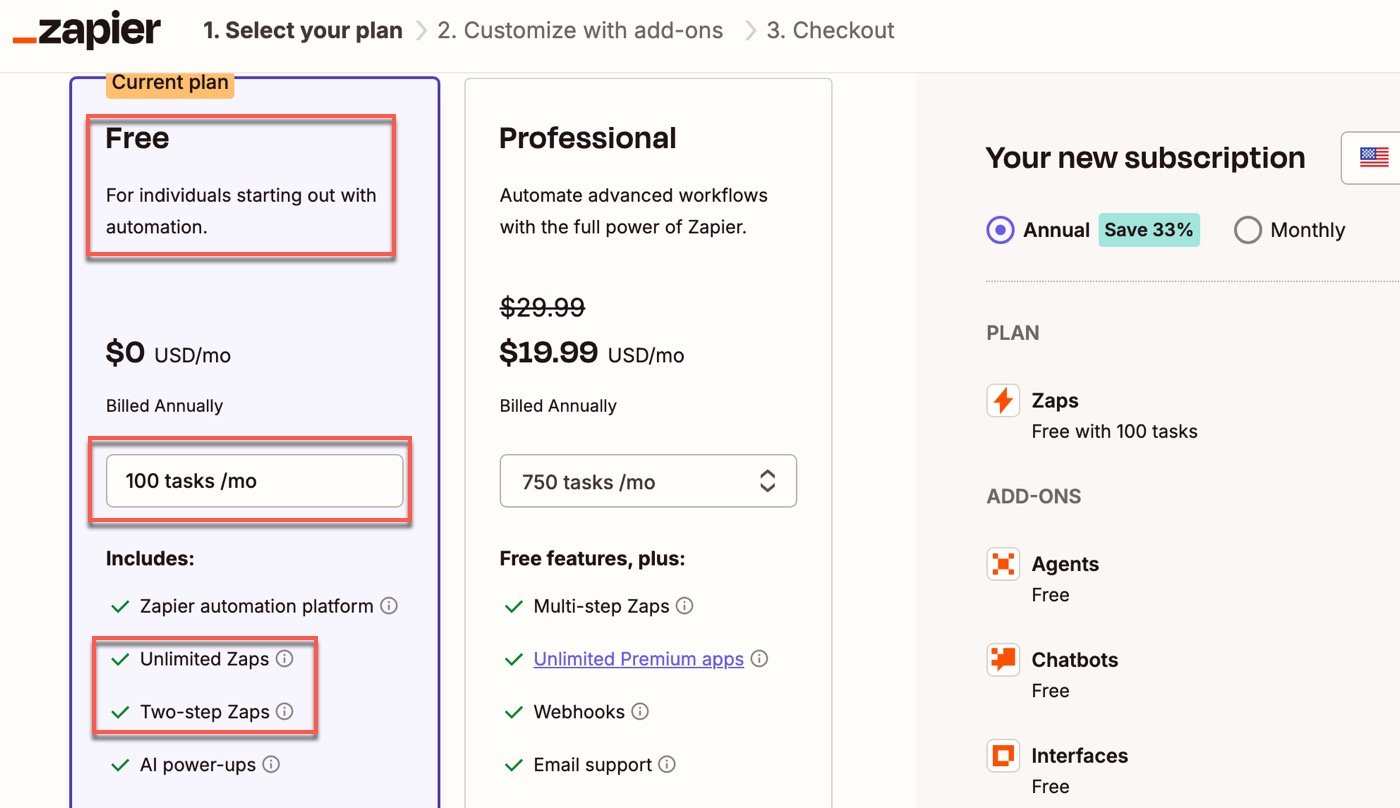Click the 100 tasks /mo field

point(255,481)
